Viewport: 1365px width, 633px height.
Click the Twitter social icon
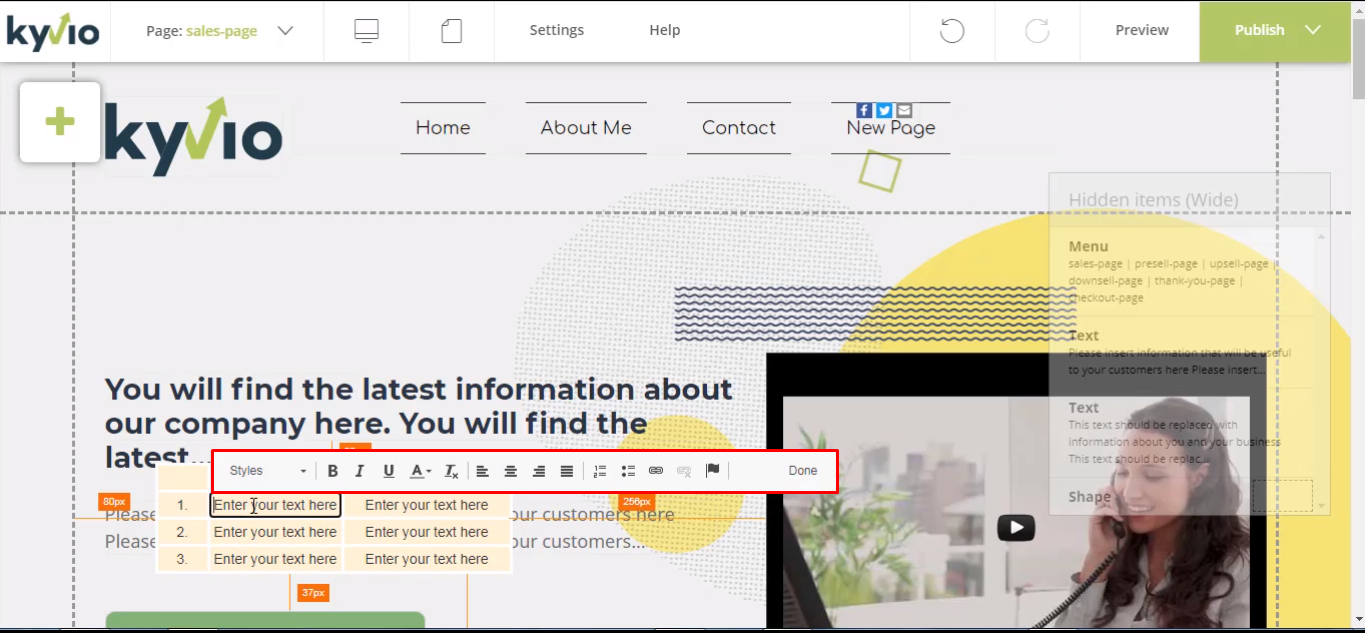884,110
